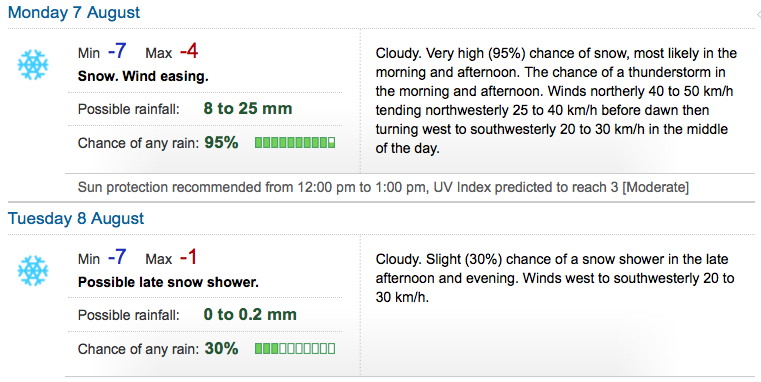Click the sun protection UV Index notice
This screenshot has width=761, height=382.
tap(383, 187)
